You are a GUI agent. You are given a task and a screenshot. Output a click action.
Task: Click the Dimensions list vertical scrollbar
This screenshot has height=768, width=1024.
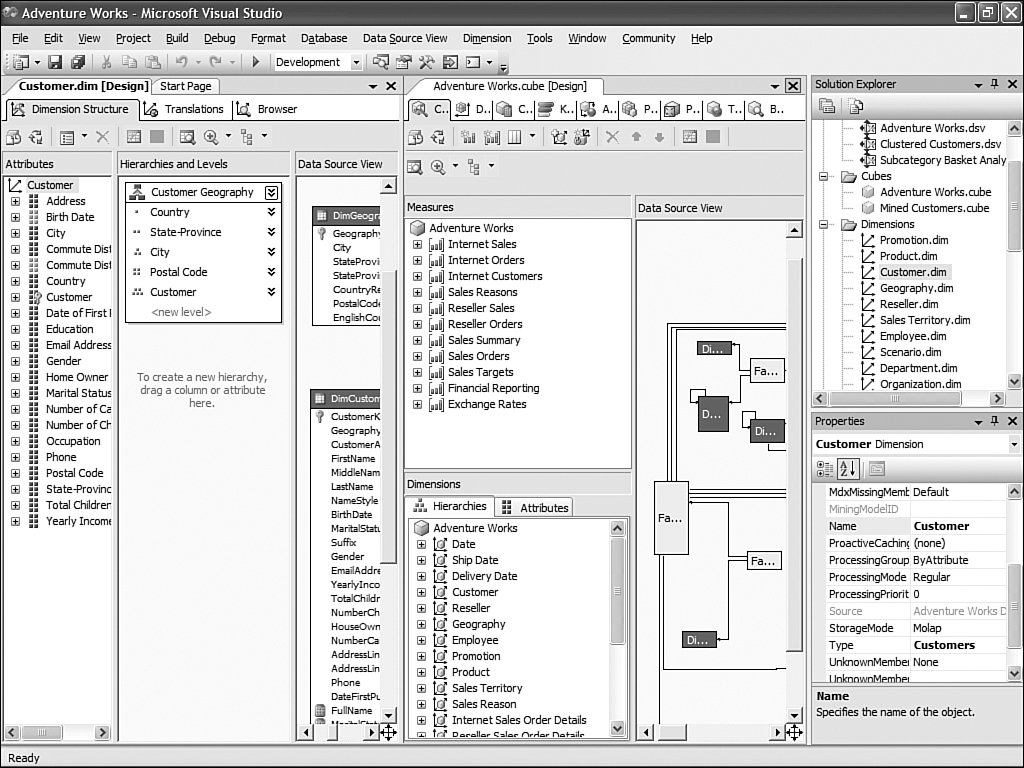[617, 628]
